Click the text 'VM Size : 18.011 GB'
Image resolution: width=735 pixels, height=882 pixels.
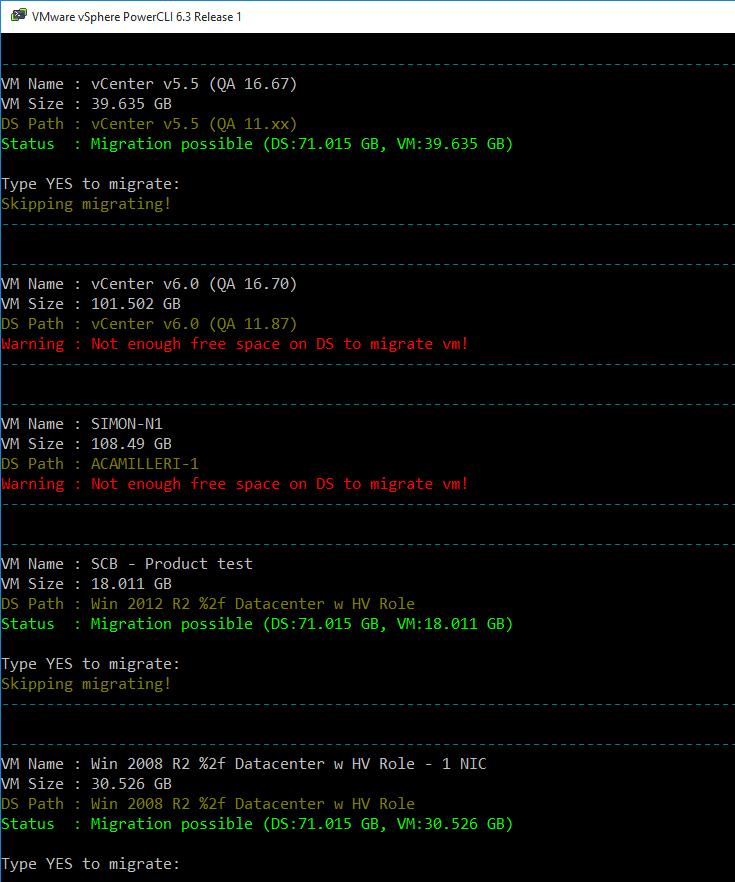point(87,584)
